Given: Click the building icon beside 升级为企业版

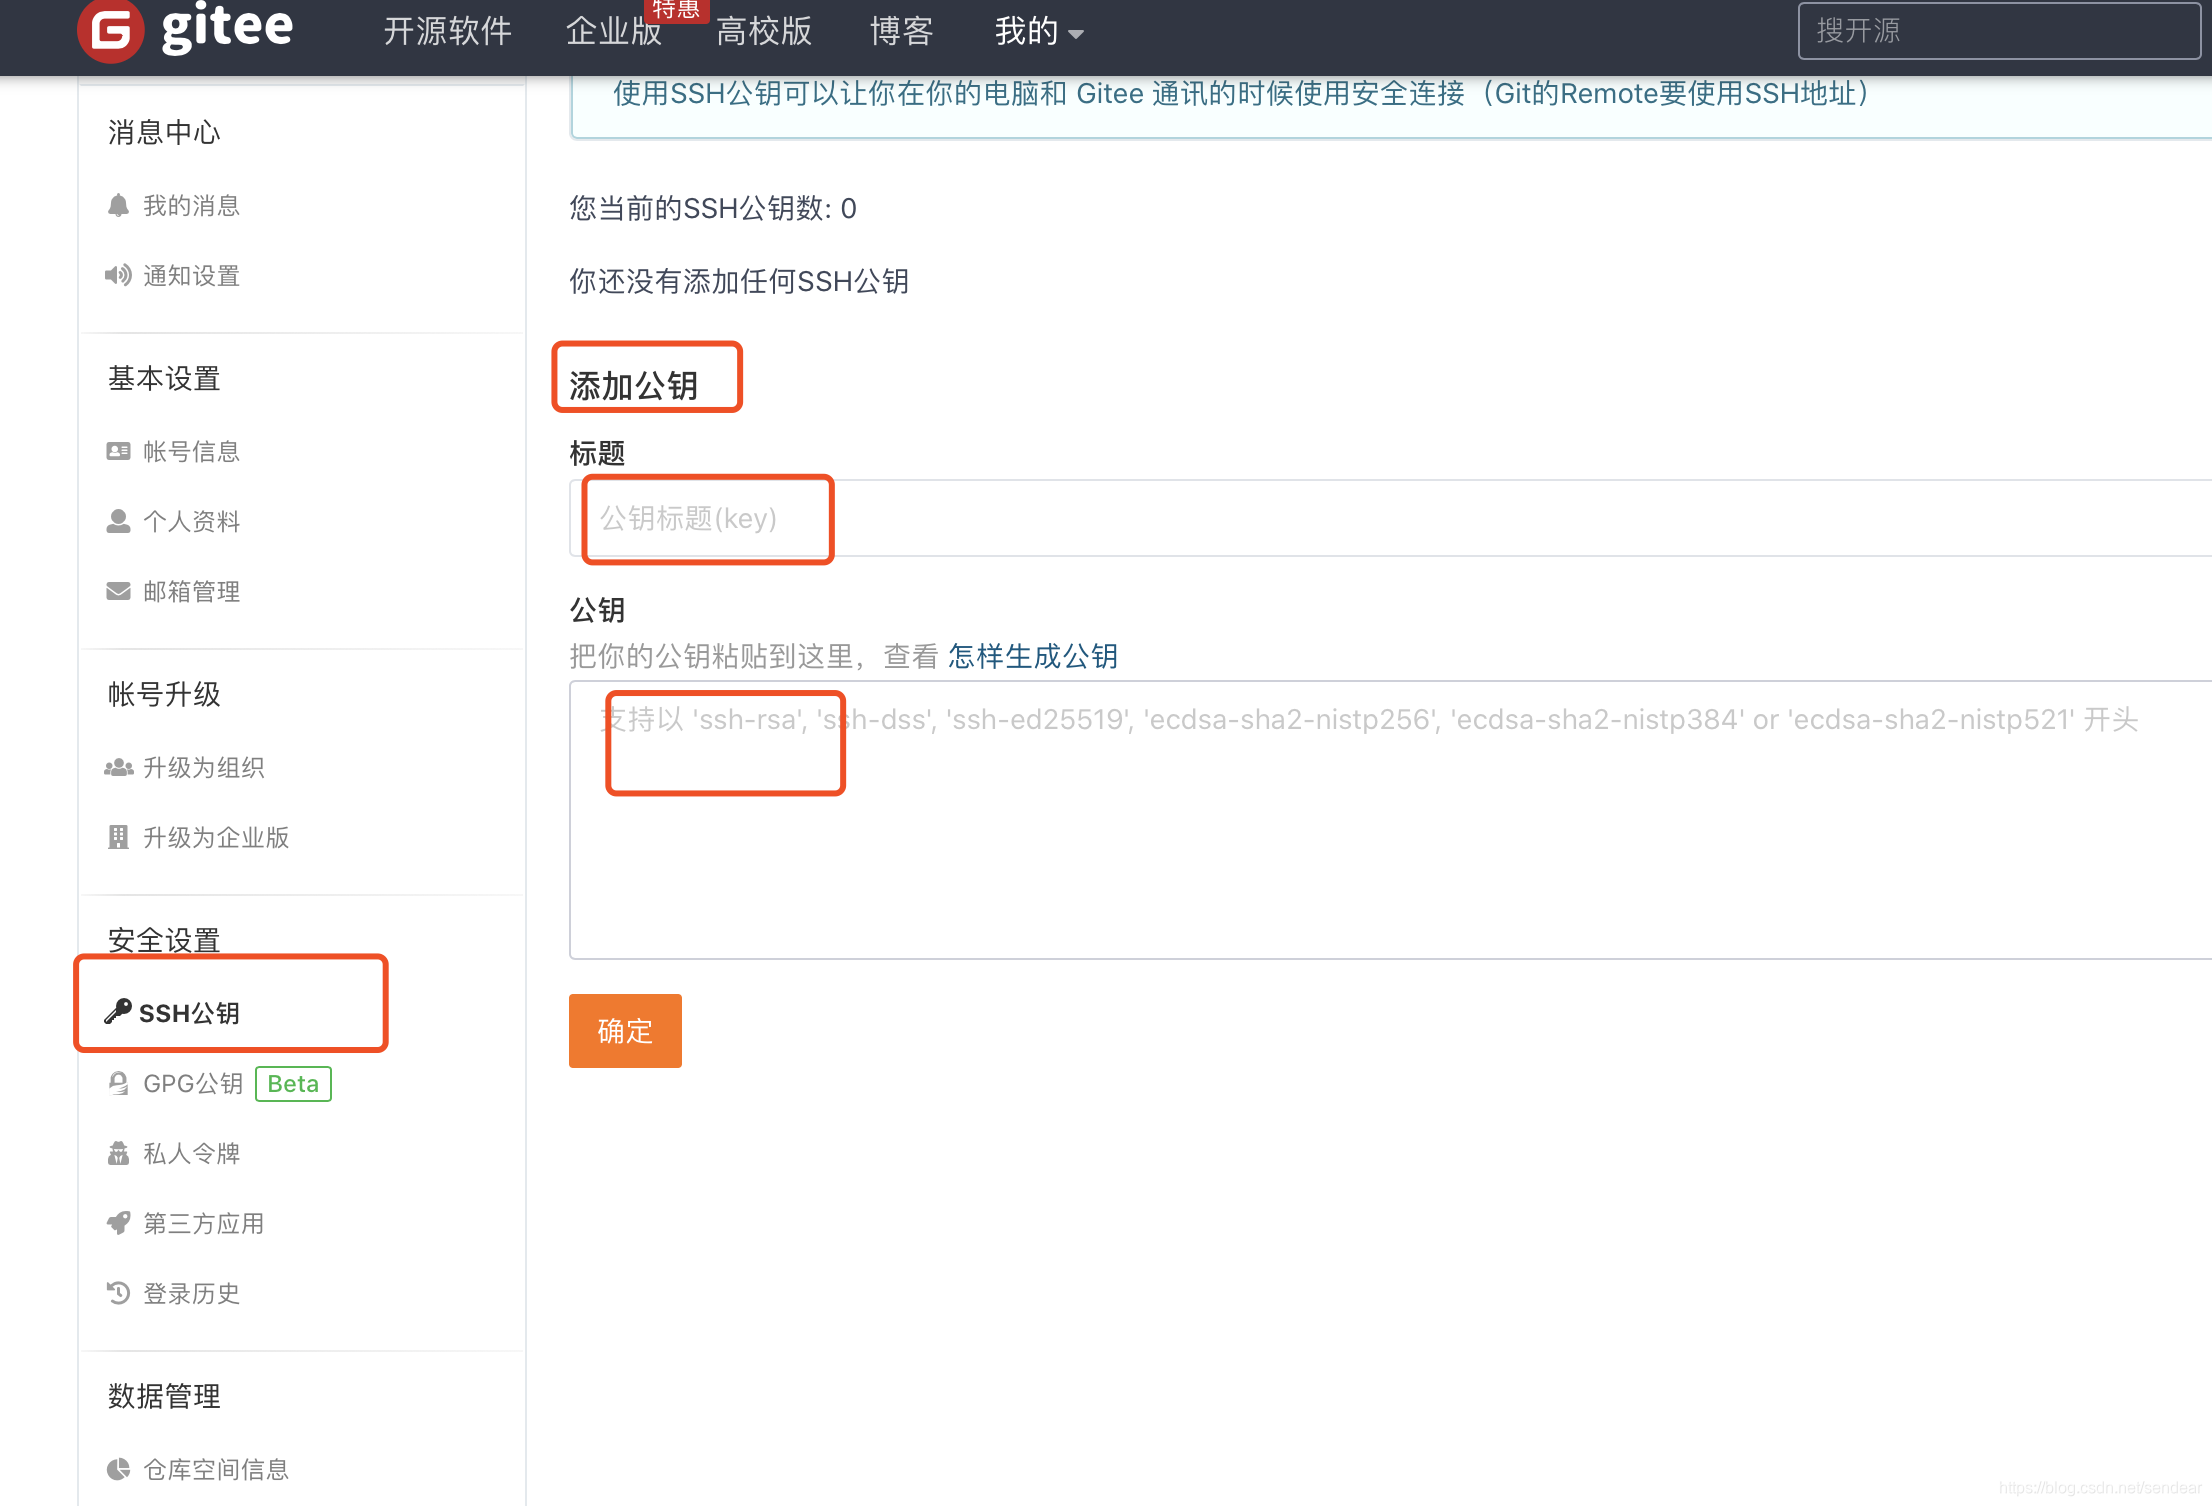Looking at the screenshot, I should [x=118, y=837].
